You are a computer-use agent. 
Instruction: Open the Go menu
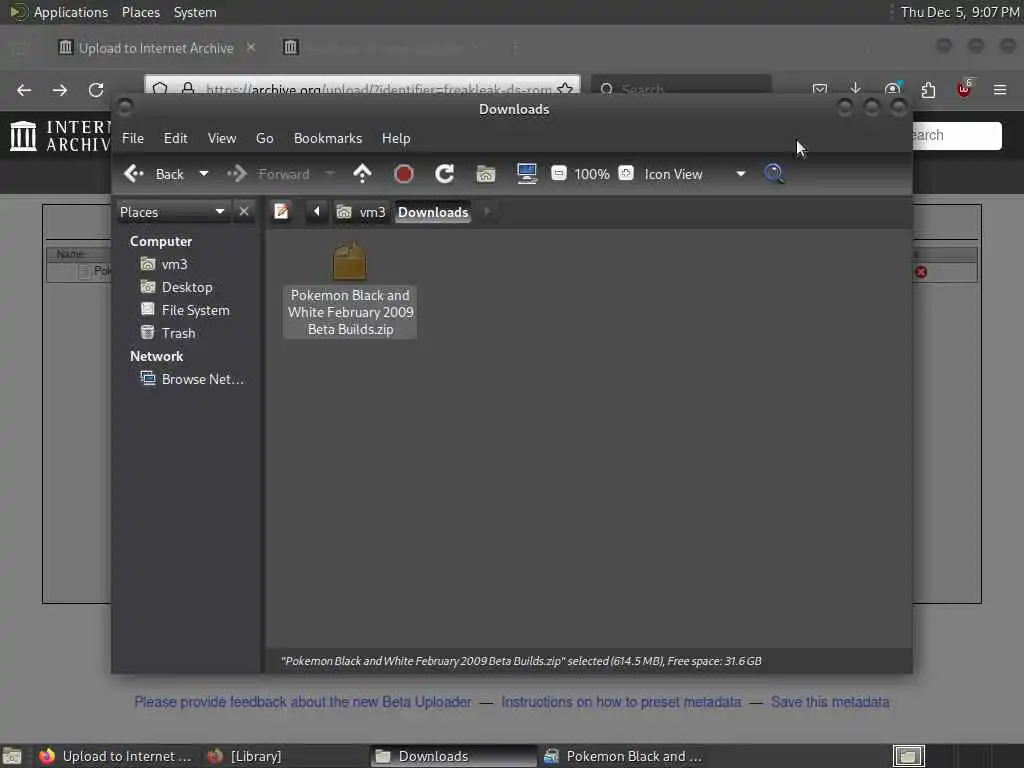pyautogui.click(x=264, y=138)
